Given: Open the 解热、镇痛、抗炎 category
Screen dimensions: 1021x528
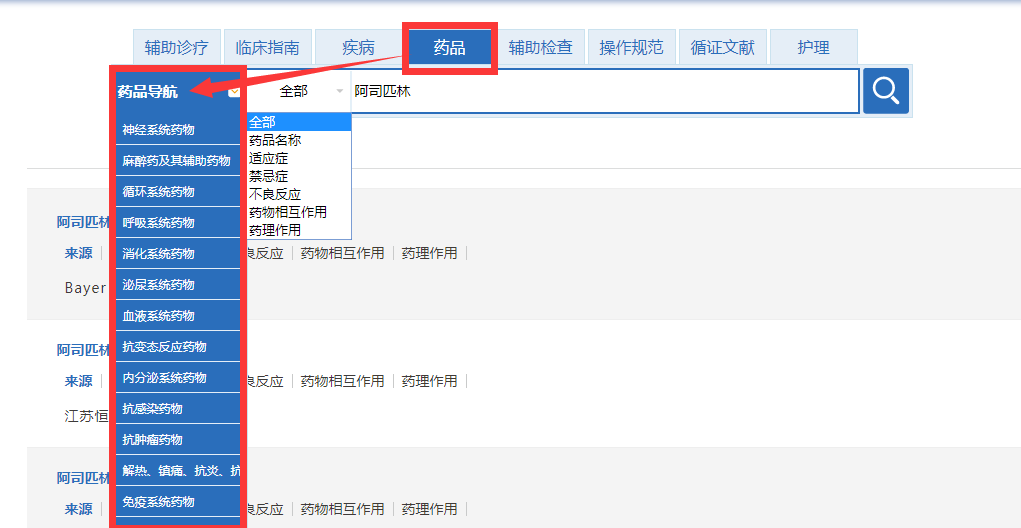Looking at the screenshot, I should (178, 470).
